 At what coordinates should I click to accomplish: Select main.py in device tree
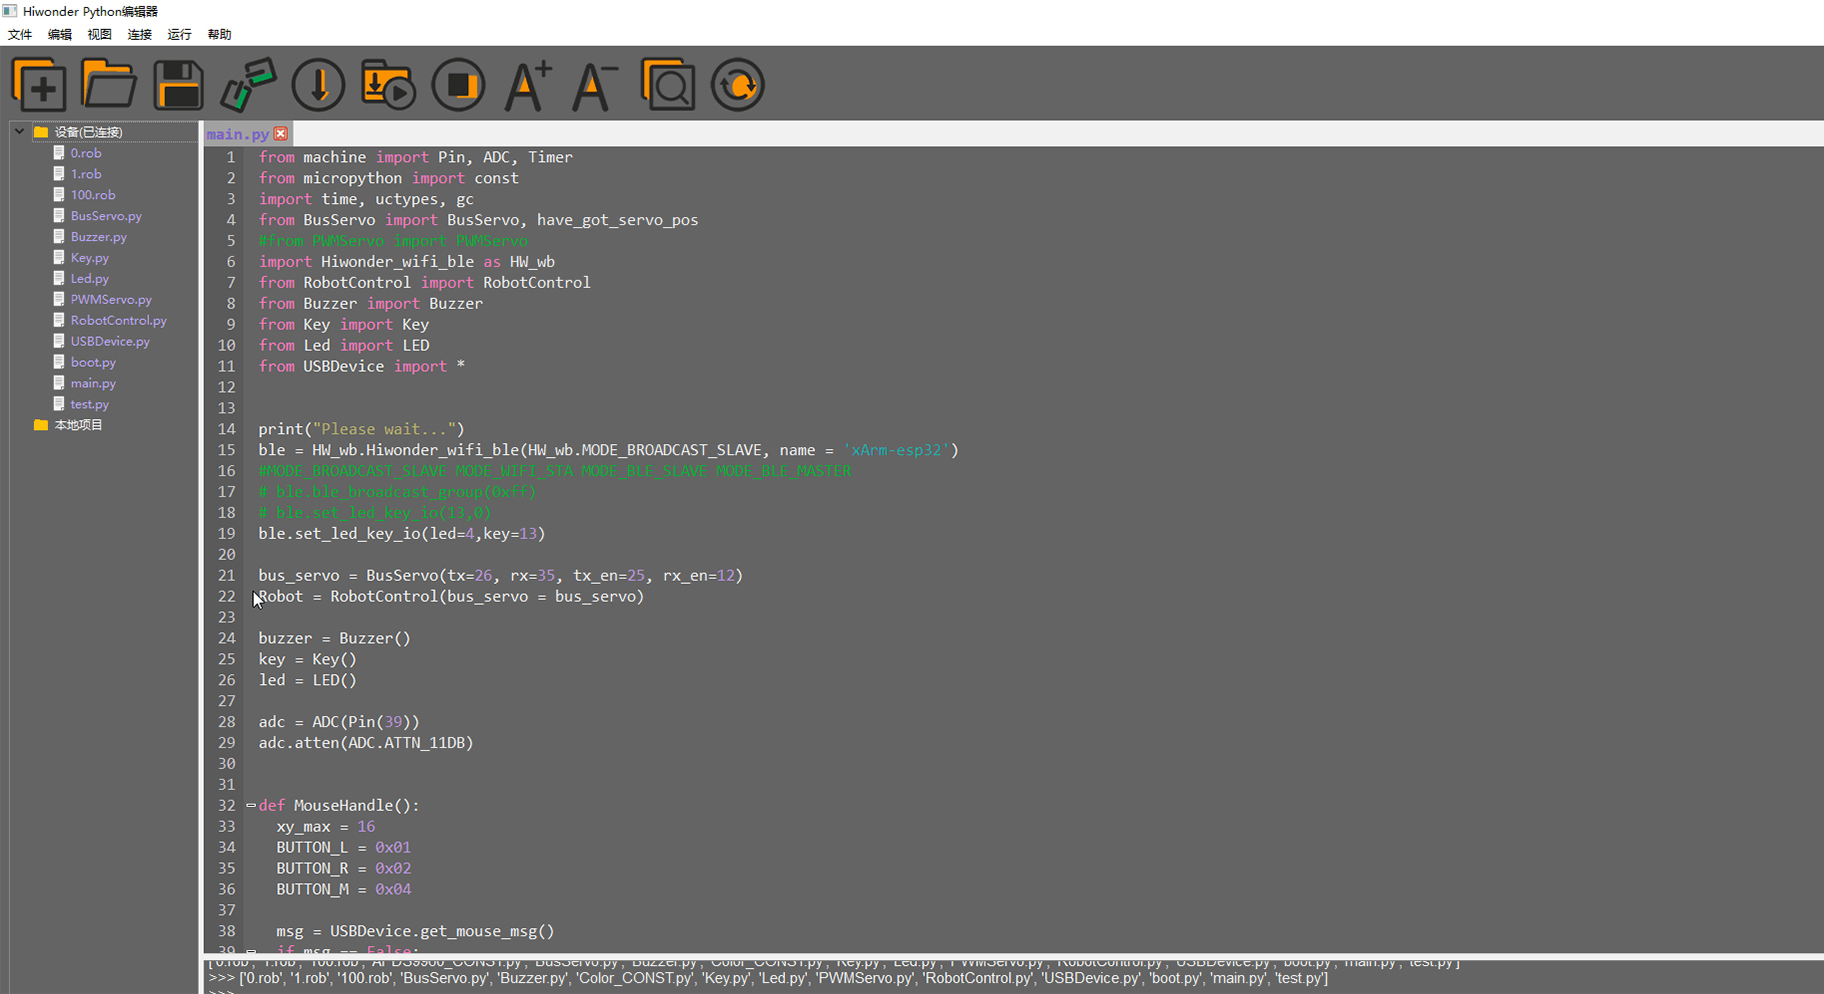point(93,384)
